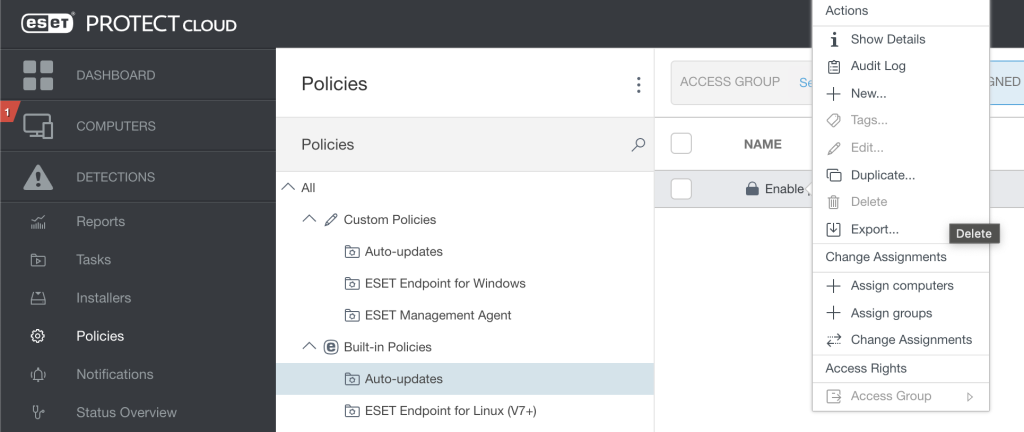Open Status Overview in the sidebar

tap(126, 412)
